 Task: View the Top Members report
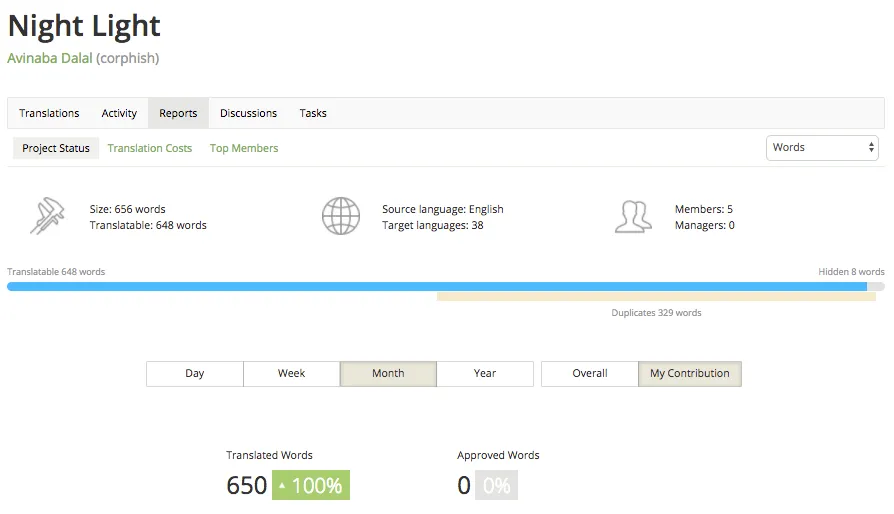[244, 148]
